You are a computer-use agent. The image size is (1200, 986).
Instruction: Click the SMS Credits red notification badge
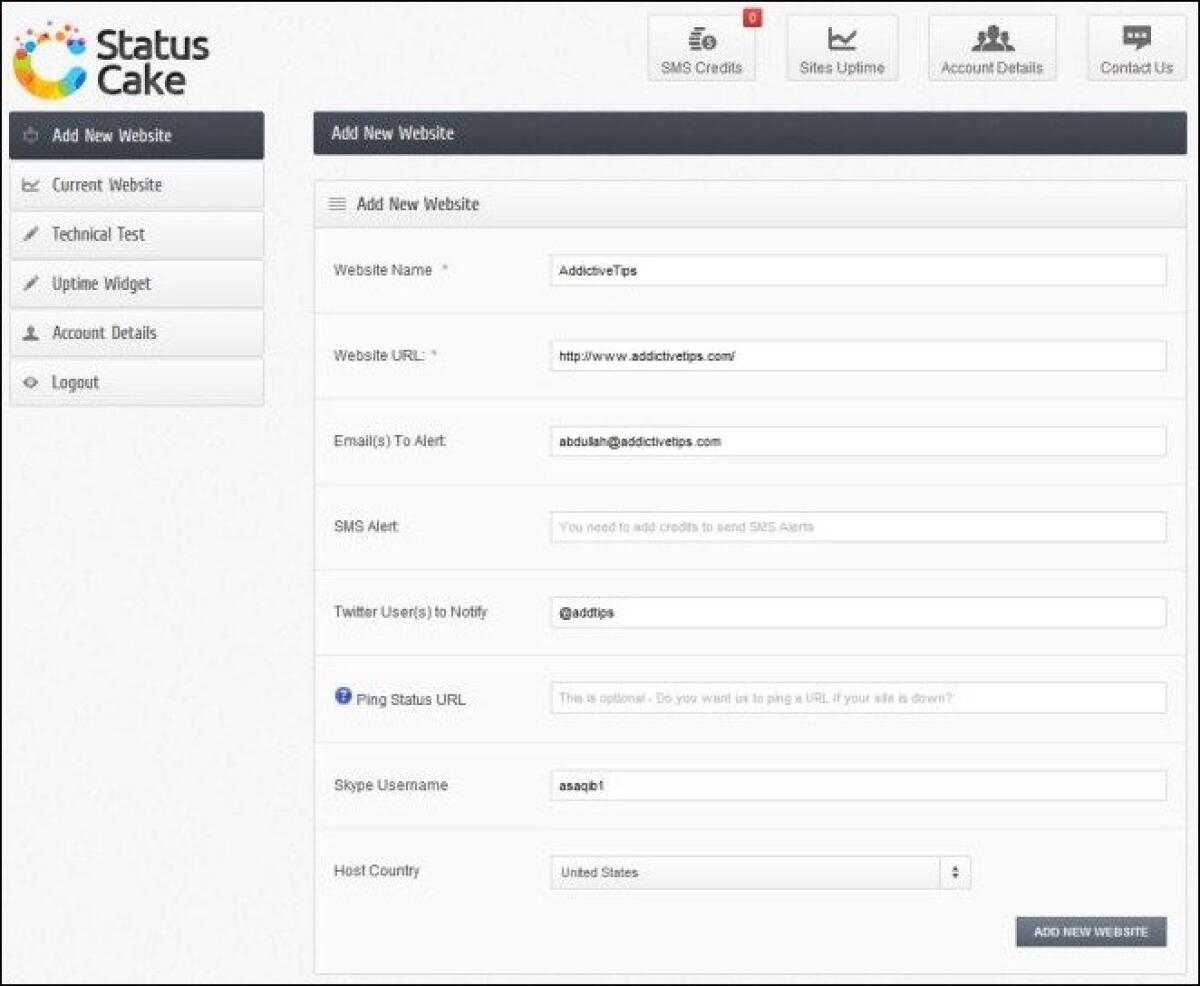[x=751, y=17]
